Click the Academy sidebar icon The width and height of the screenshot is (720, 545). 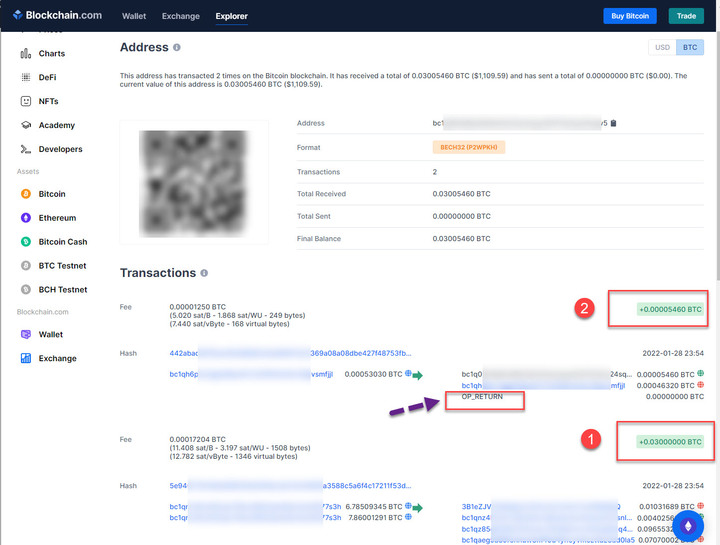coord(26,125)
